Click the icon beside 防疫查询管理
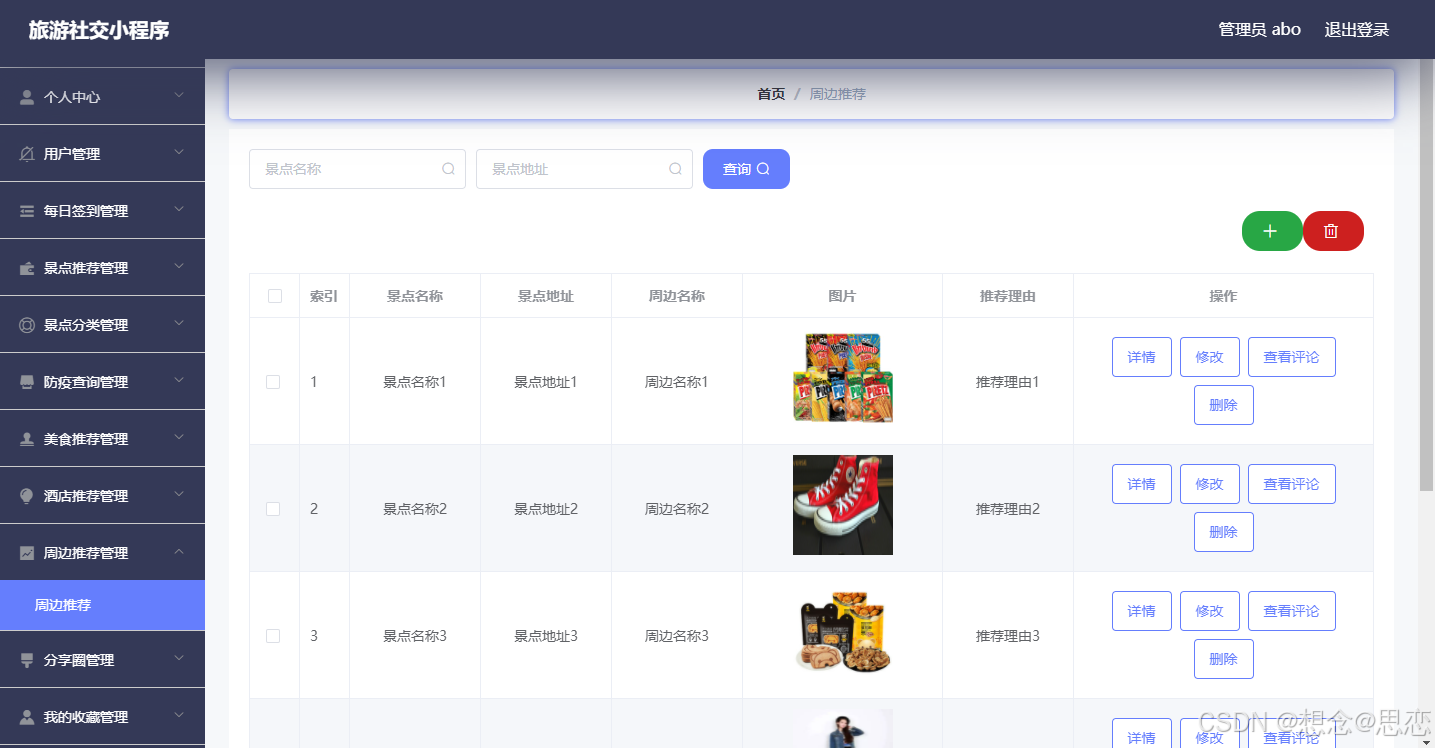 tap(27, 382)
